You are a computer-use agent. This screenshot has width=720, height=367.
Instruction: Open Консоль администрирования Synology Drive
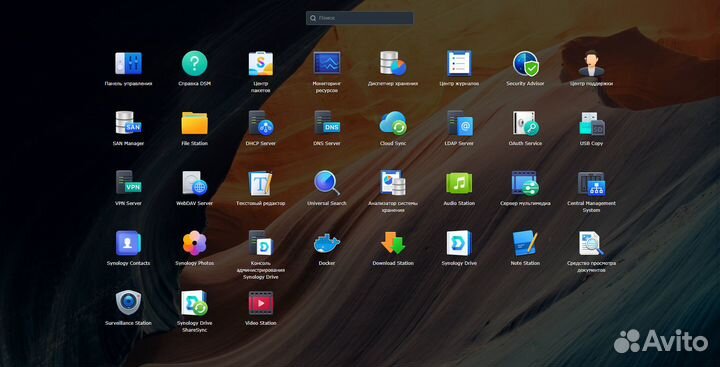click(x=260, y=243)
